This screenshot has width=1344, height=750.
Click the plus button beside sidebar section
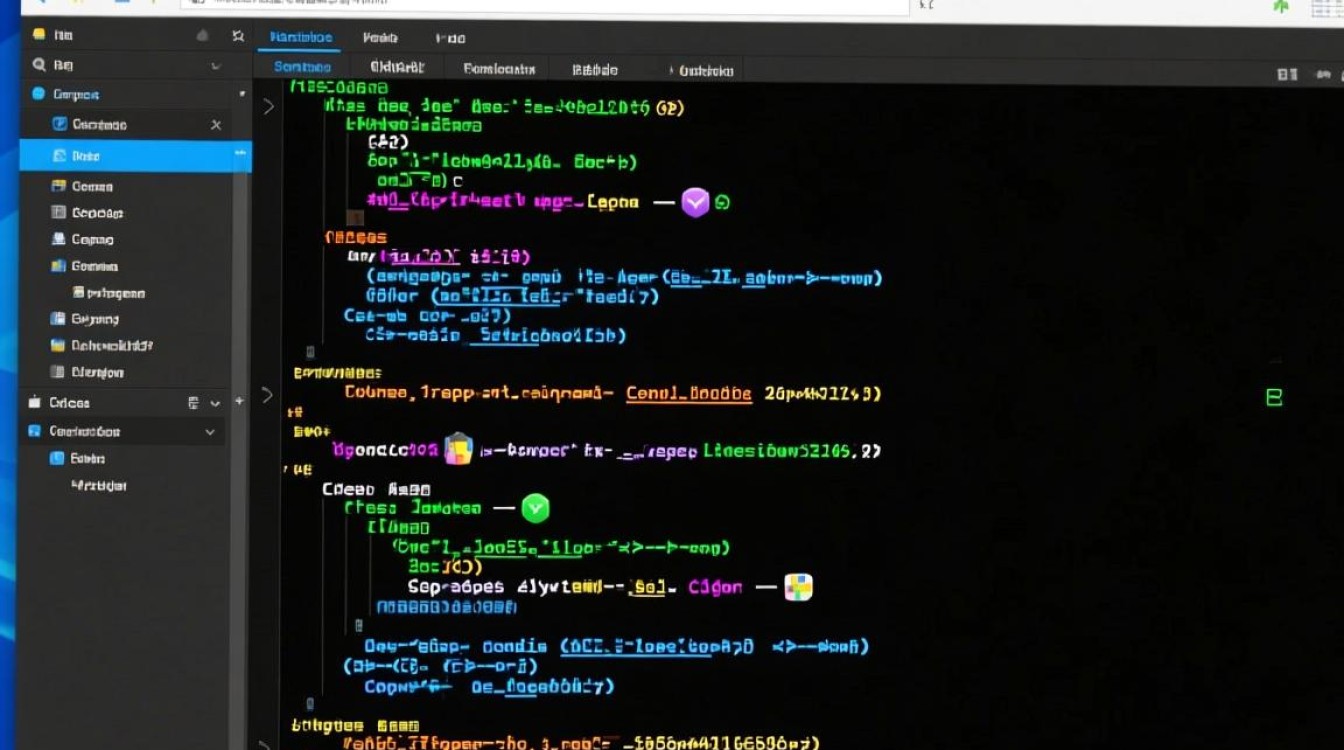click(x=239, y=401)
